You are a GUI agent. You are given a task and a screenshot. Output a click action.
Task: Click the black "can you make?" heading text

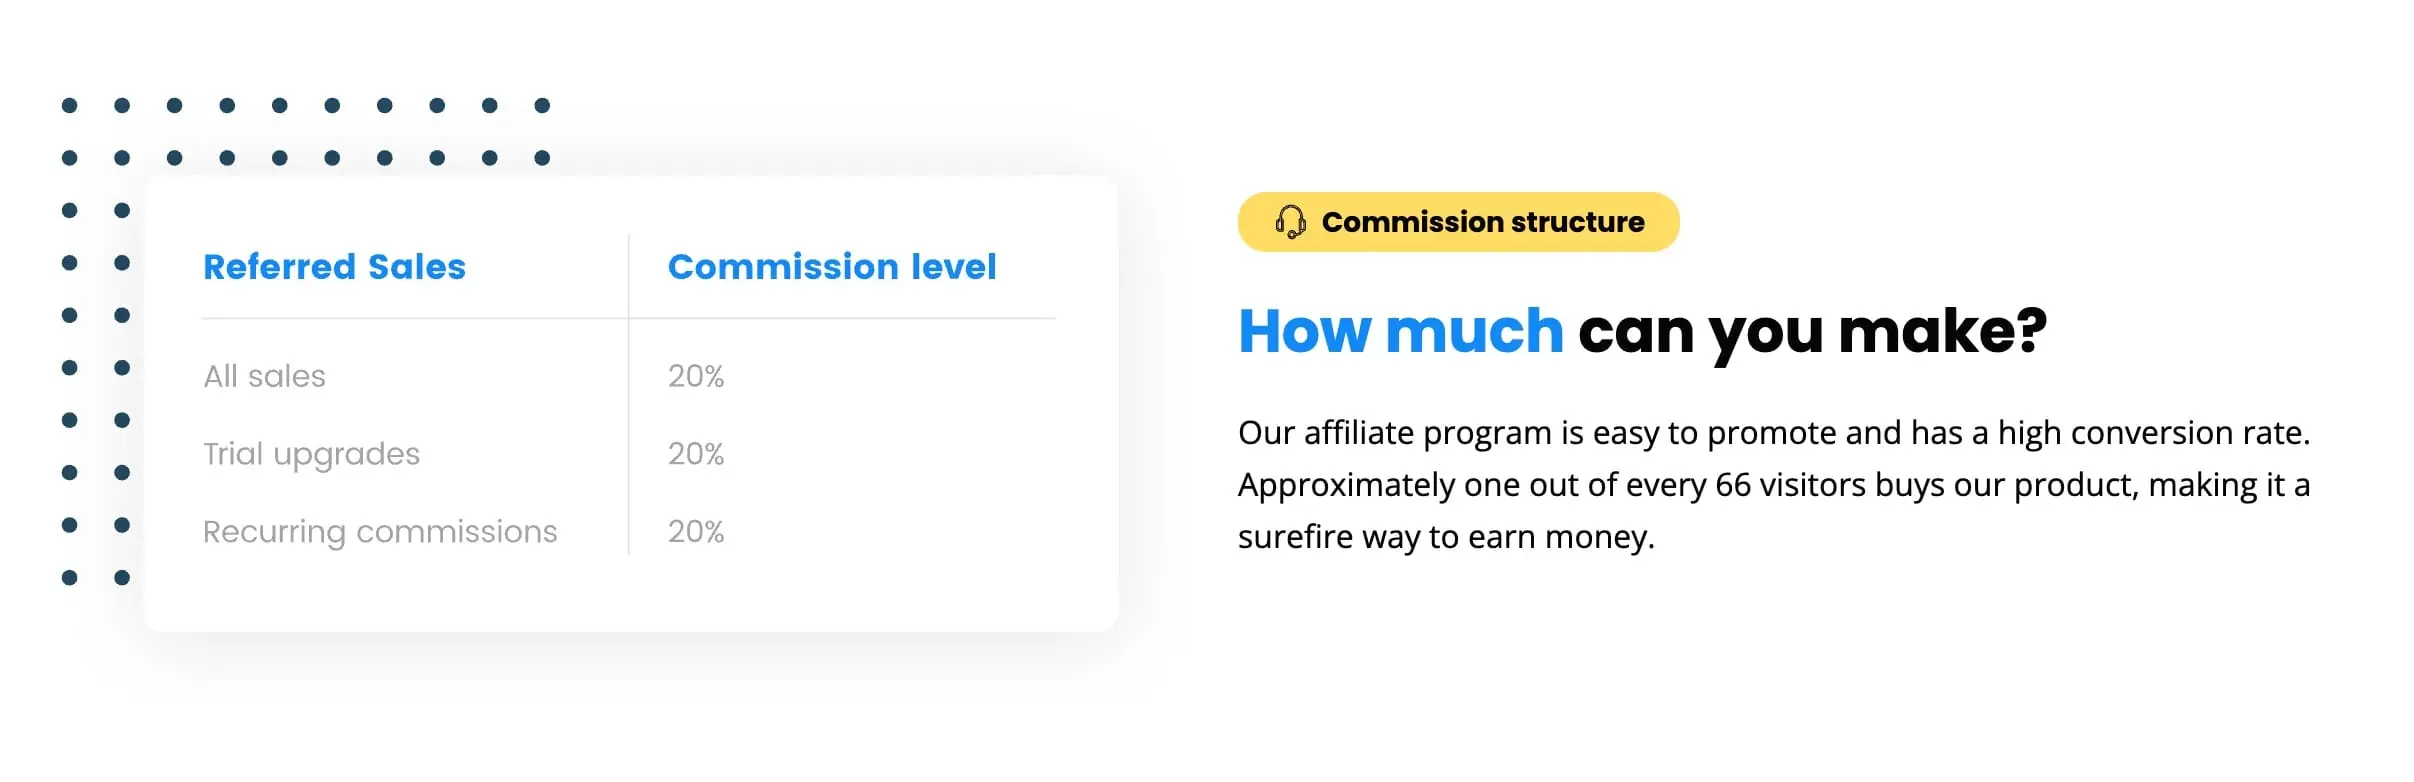(1811, 331)
